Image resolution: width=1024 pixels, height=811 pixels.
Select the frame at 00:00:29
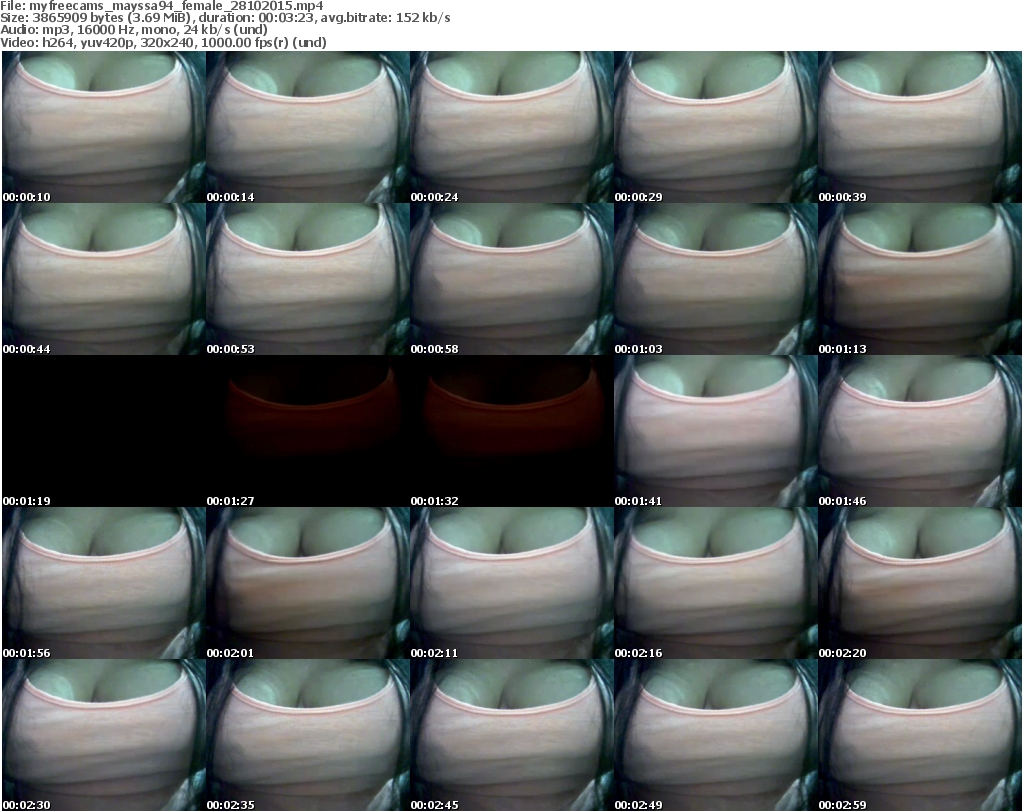click(716, 127)
